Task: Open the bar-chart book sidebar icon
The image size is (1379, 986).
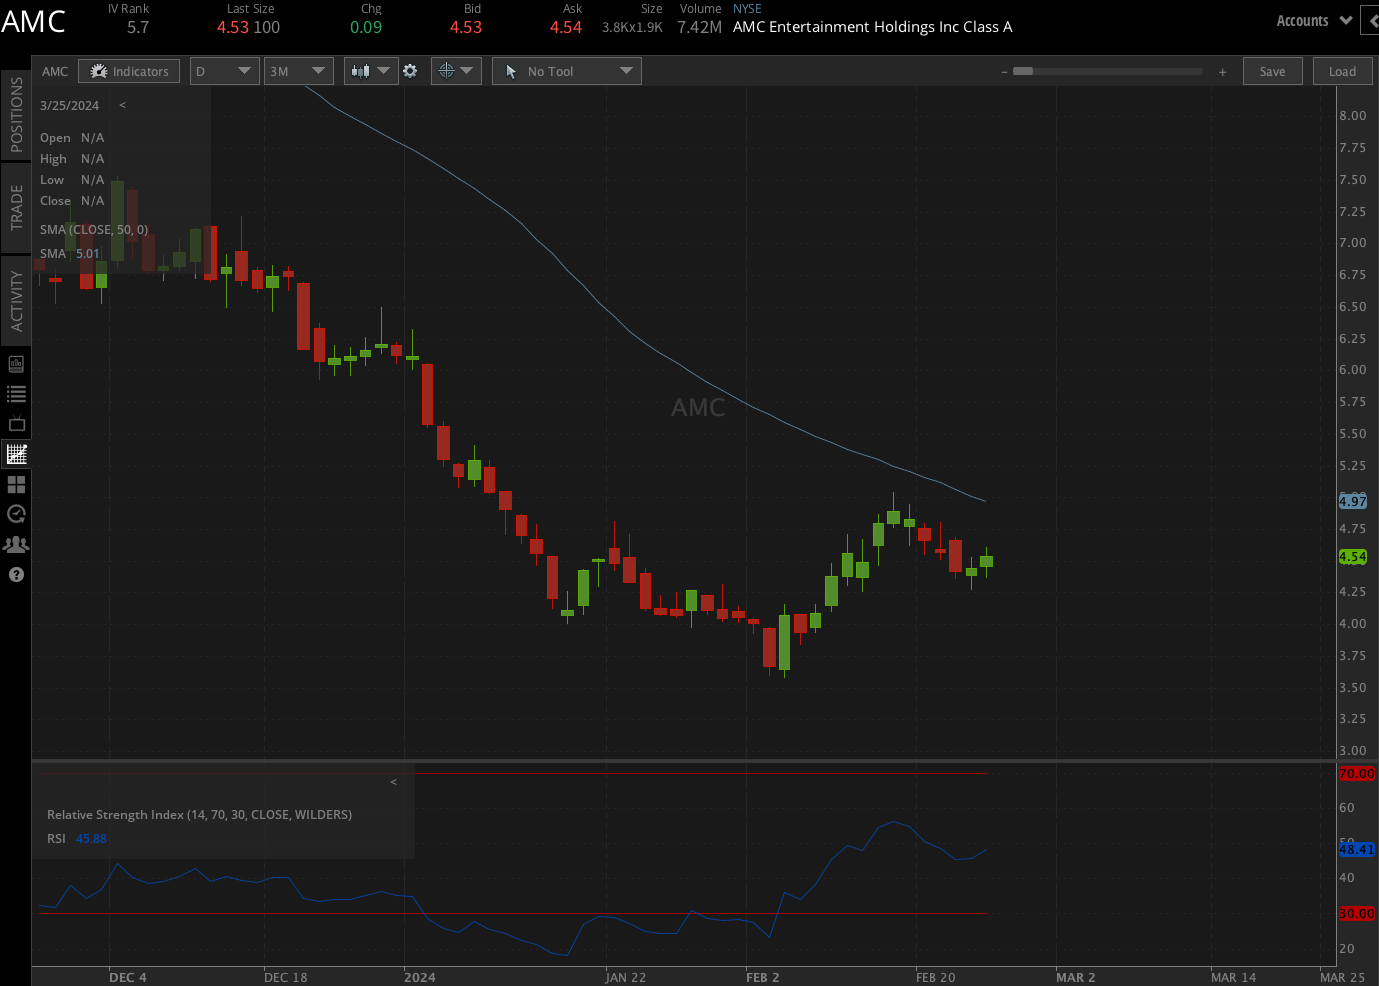Action: [16, 364]
